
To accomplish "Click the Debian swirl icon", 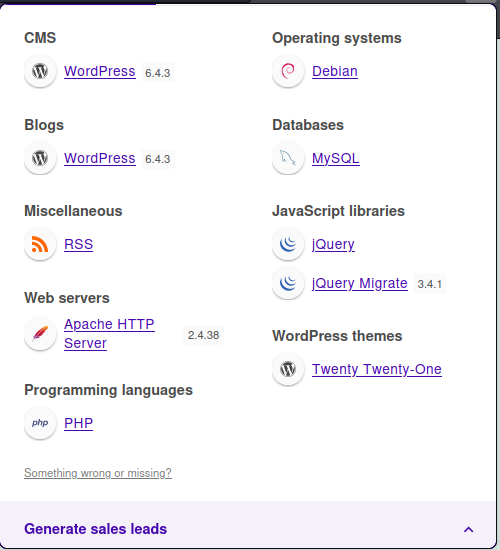I will (288, 71).
